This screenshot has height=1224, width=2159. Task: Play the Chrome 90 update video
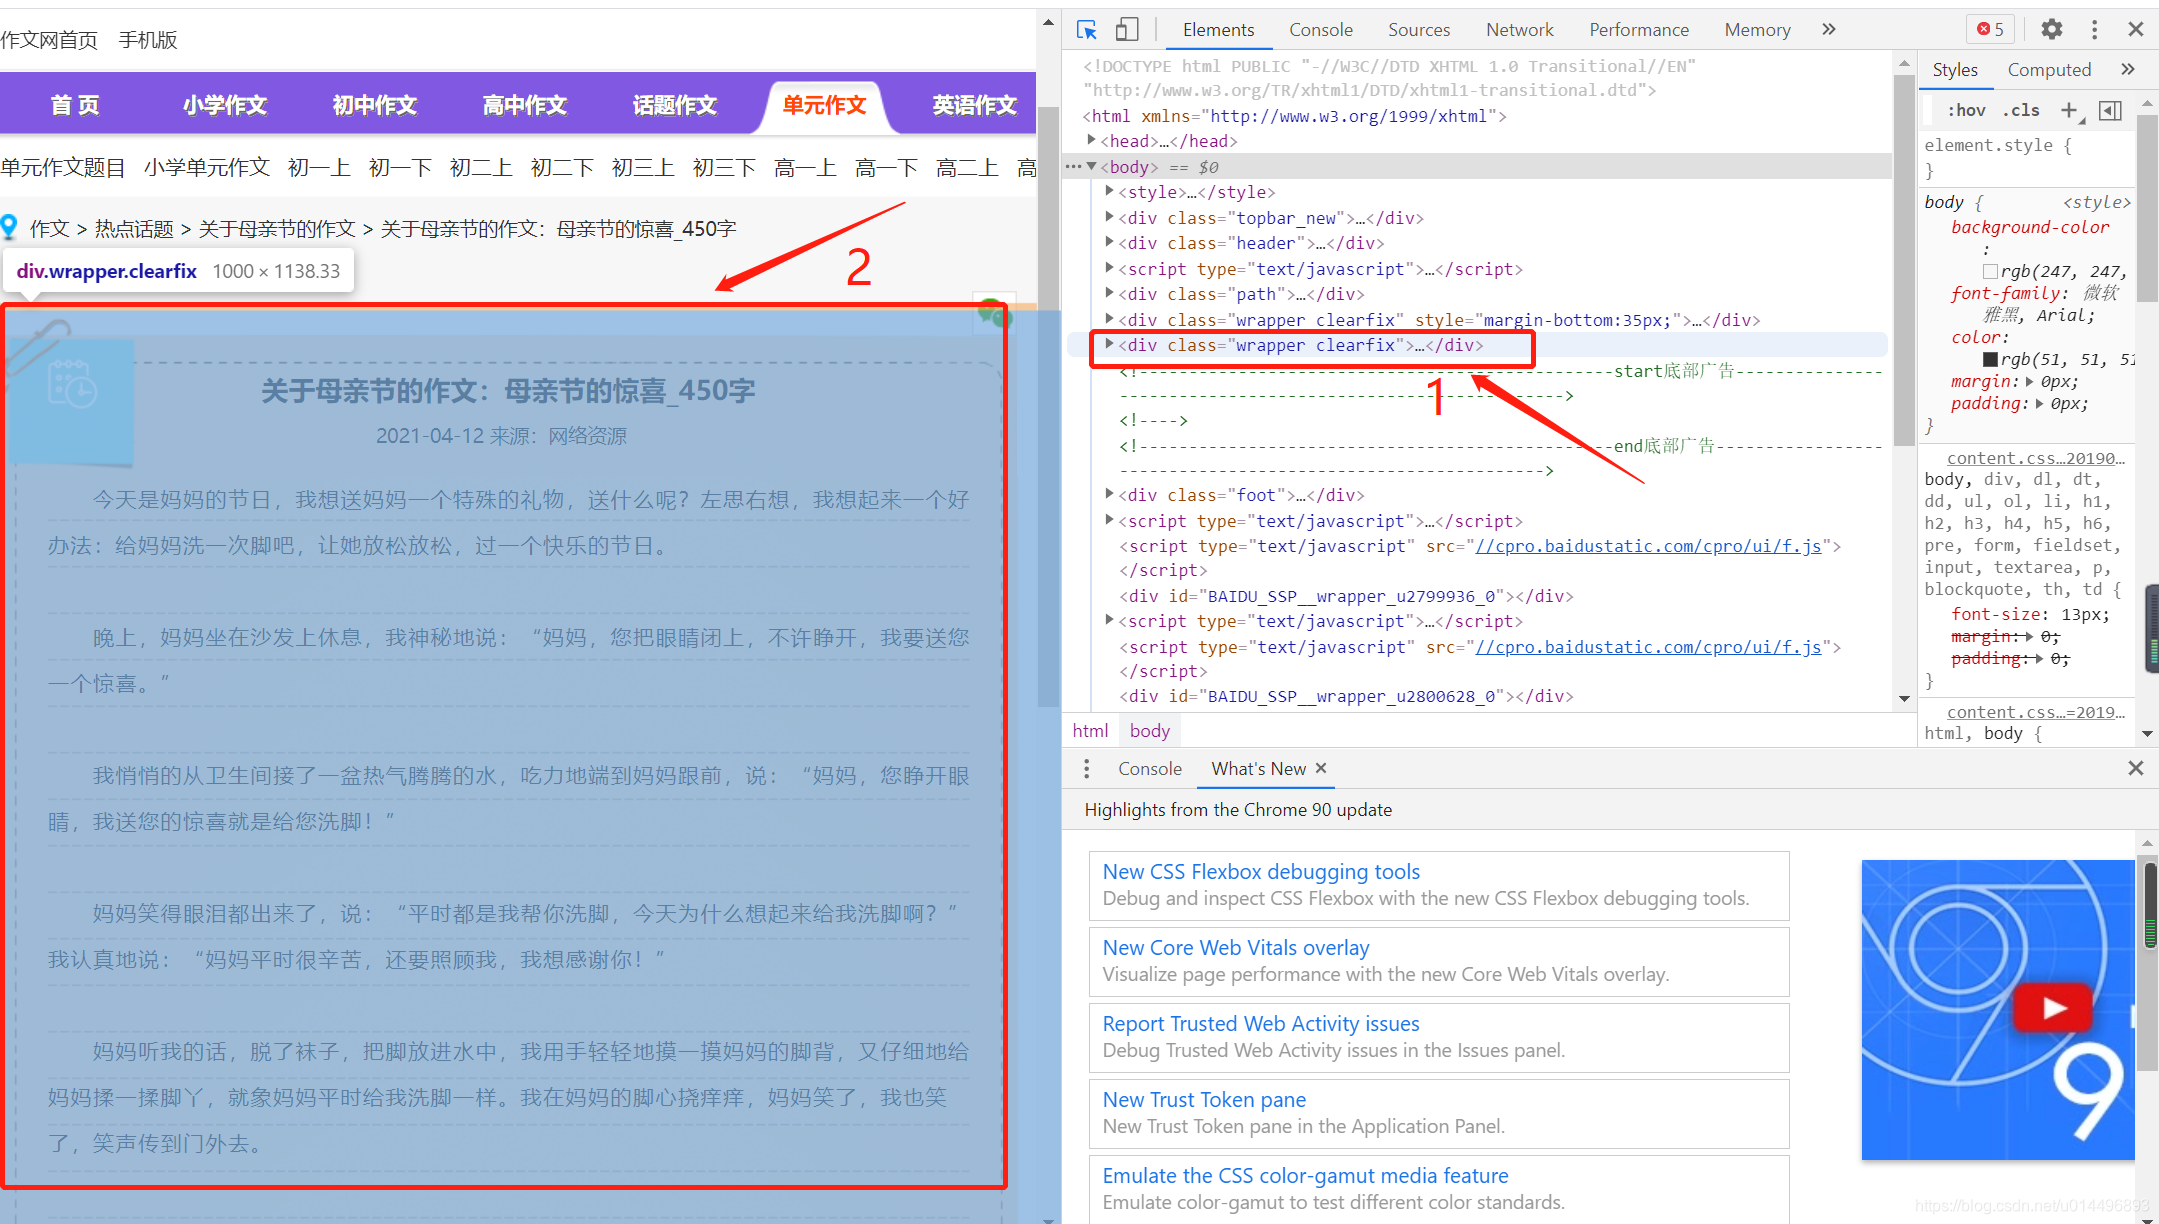pos(2053,1007)
